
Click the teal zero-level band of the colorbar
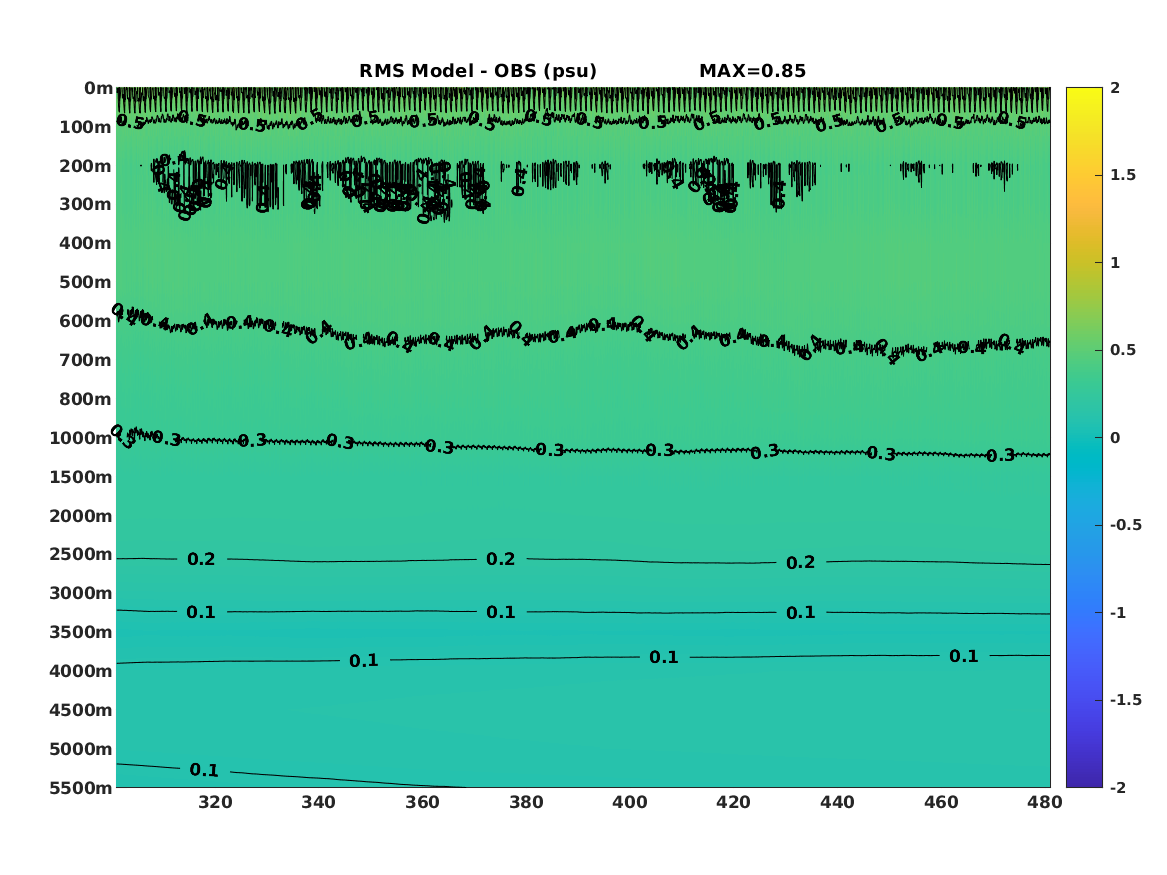(x=1084, y=438)
